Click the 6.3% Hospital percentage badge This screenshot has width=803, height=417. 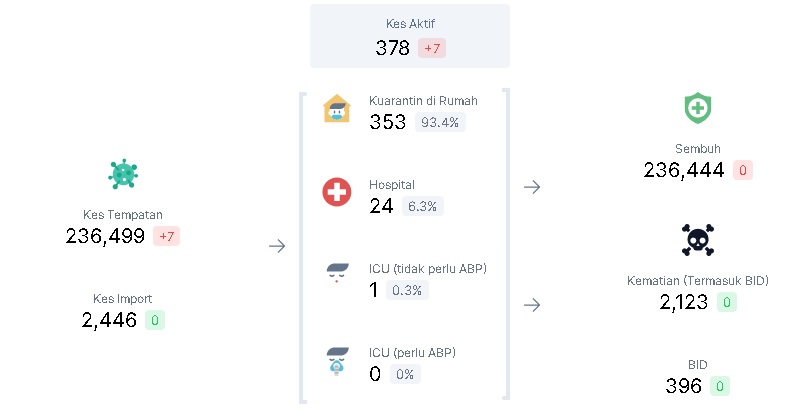(422, 206)
